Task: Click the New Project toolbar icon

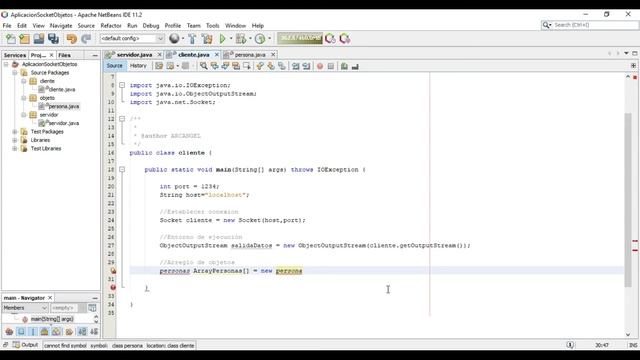Action: pos(24,39)
